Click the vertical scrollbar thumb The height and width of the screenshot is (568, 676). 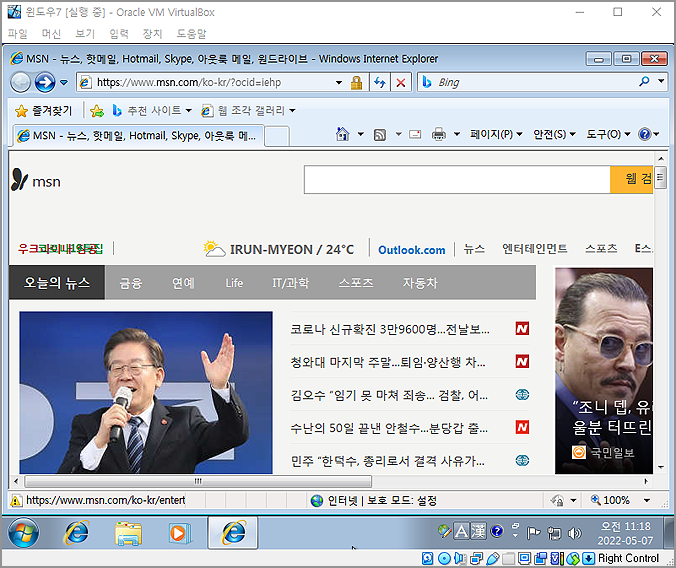[x=660, y=177]
